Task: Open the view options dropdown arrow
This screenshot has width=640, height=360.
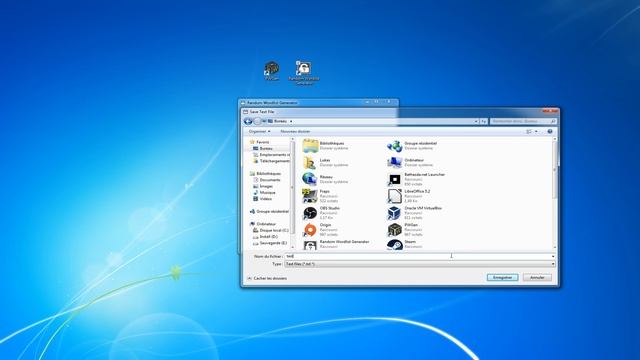Action: (536, 131)
